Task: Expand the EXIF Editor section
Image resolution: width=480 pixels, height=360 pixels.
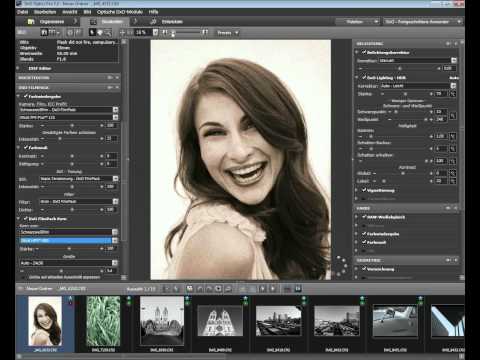Action: tap(19, 68)
